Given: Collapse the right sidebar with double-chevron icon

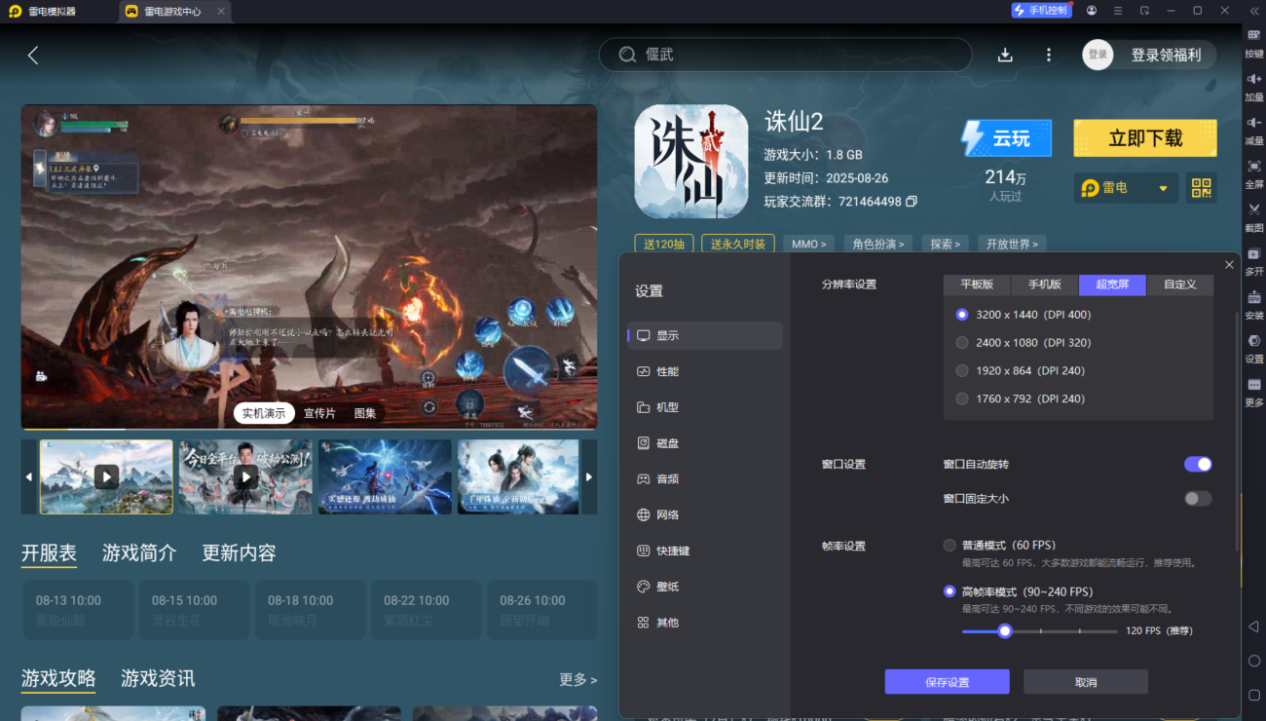Looking at the screenshot, I should (x=1254, y=10).
